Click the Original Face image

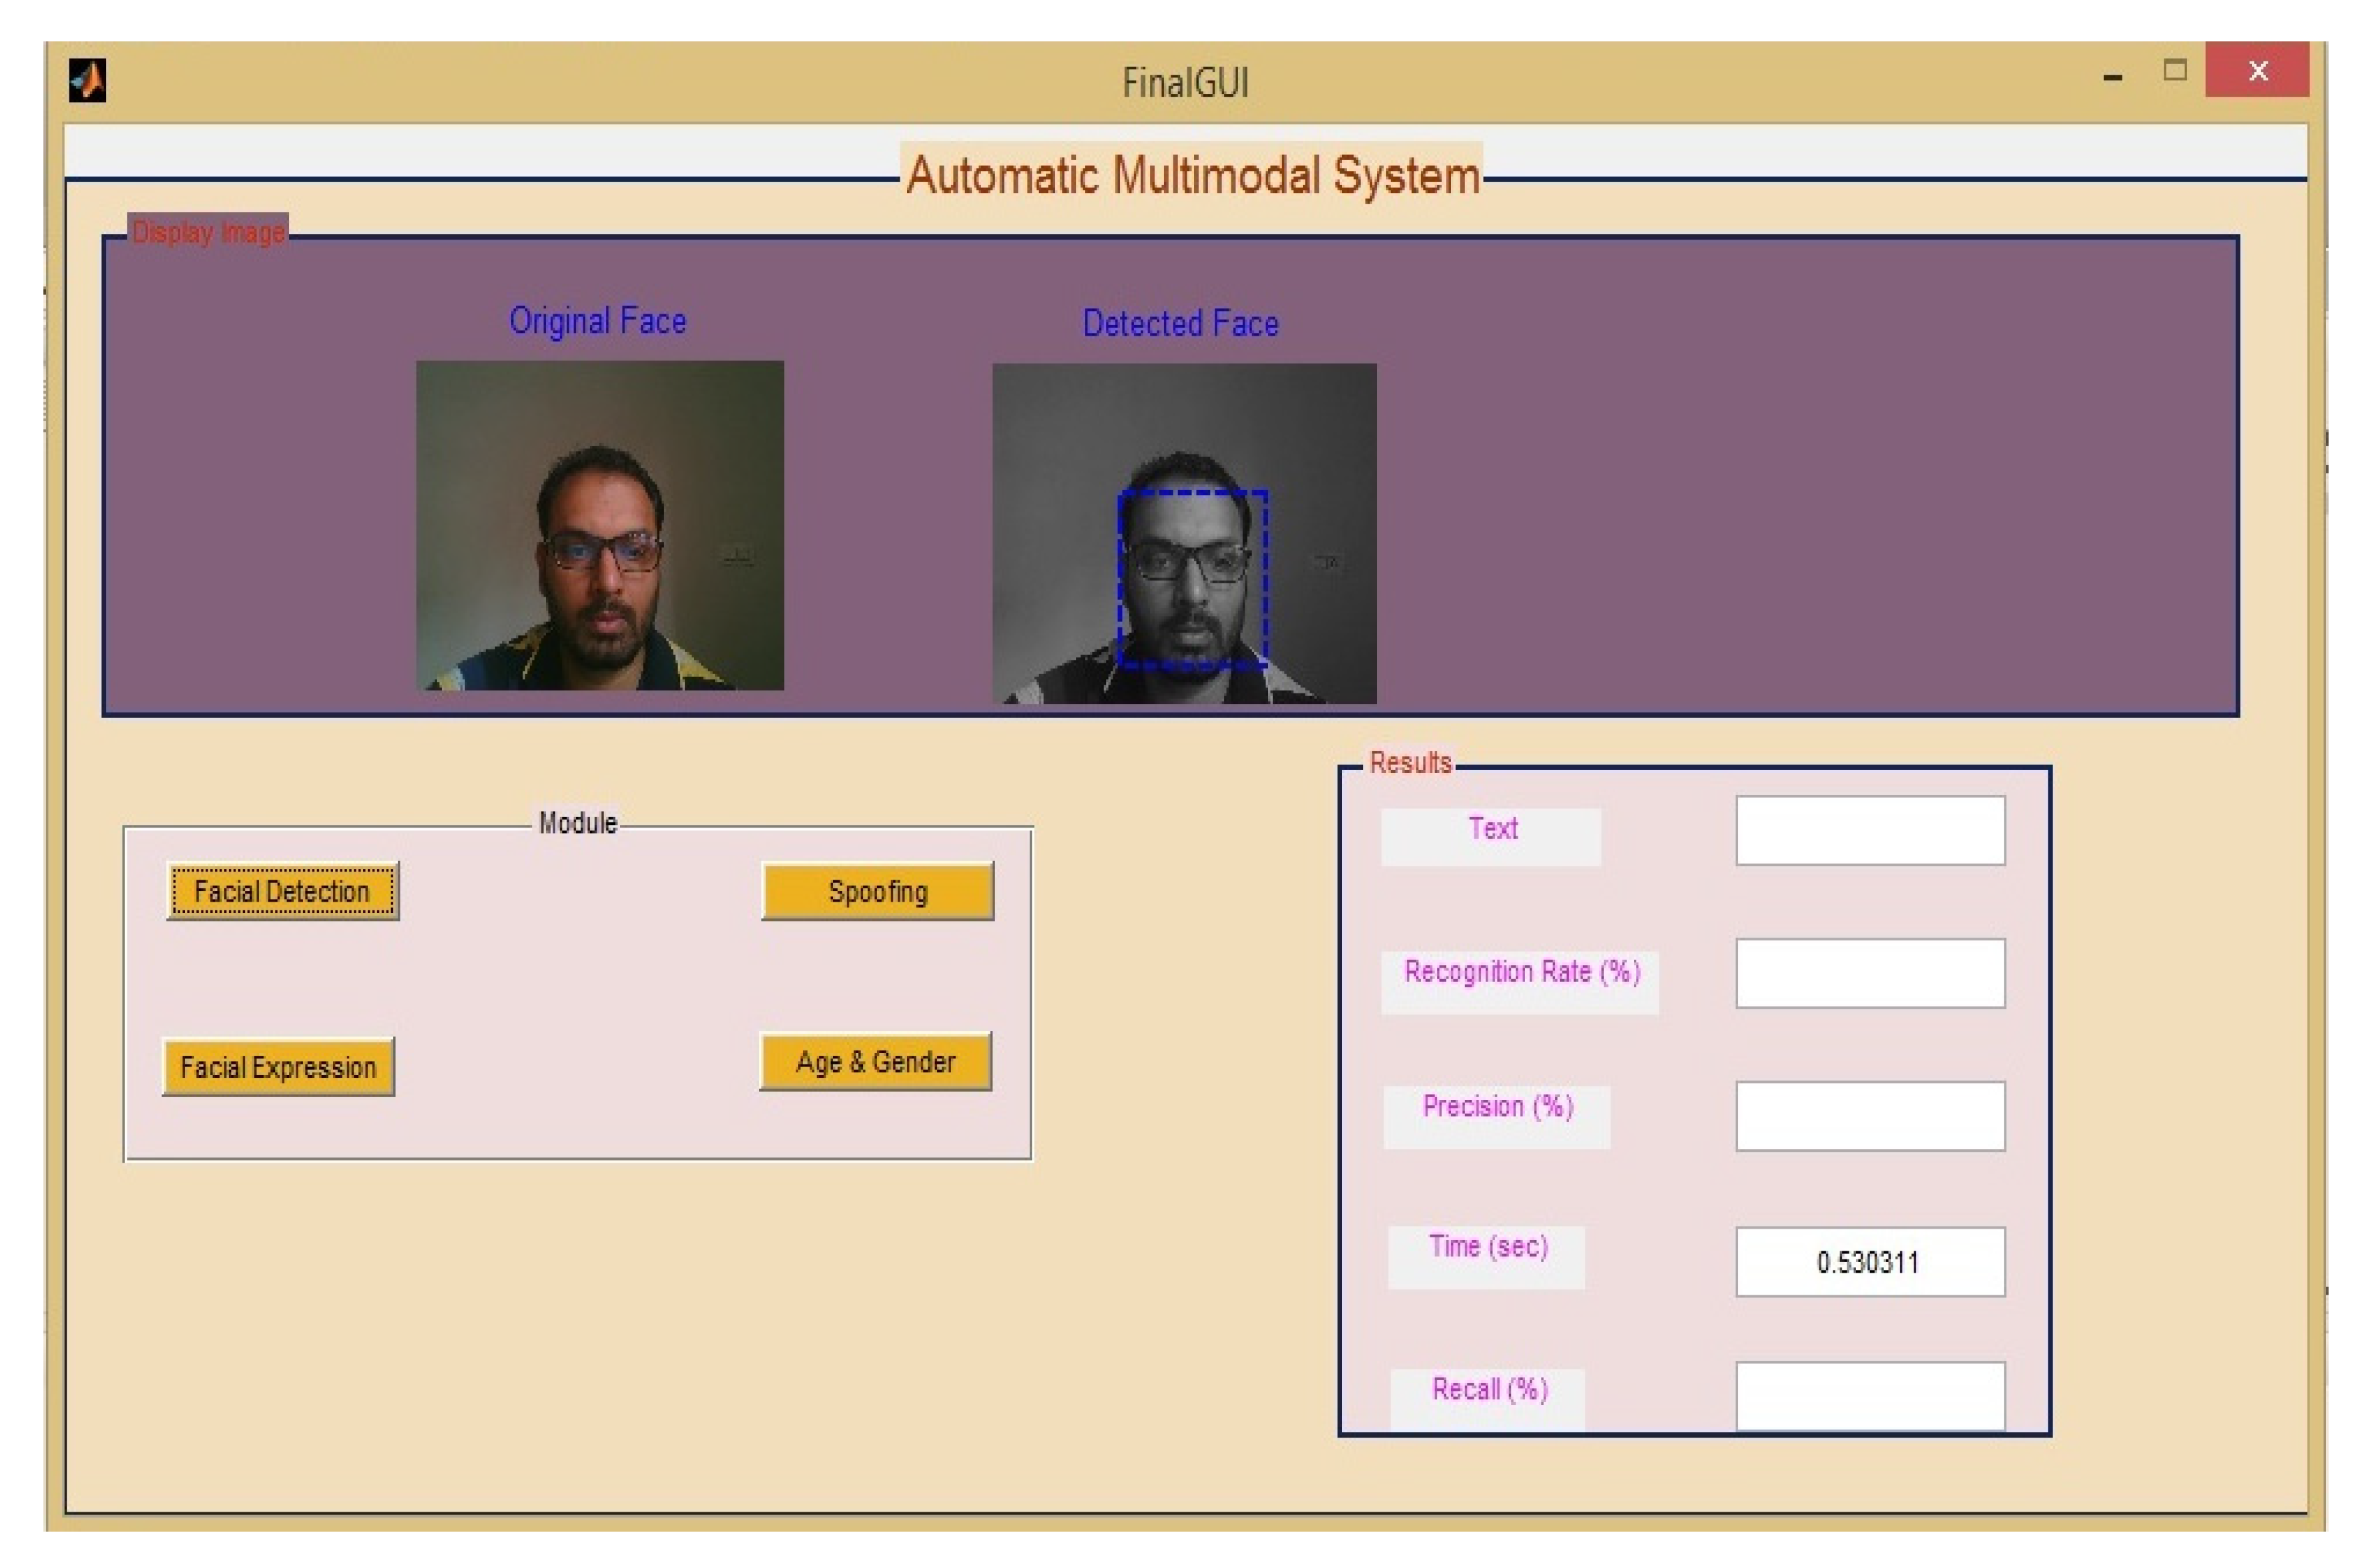tap(600, 525)
